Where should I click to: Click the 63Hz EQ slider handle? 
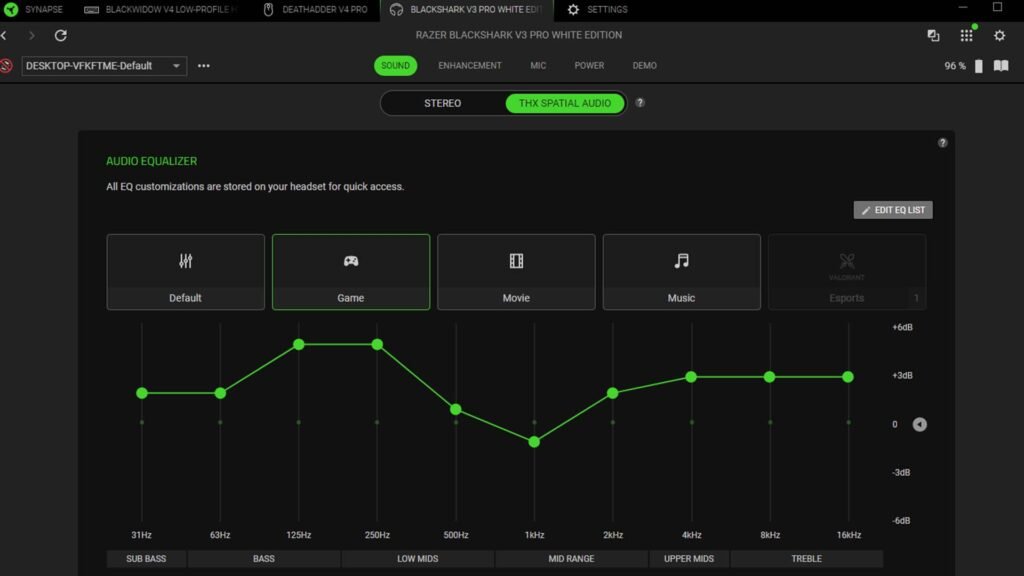(220, 393)
